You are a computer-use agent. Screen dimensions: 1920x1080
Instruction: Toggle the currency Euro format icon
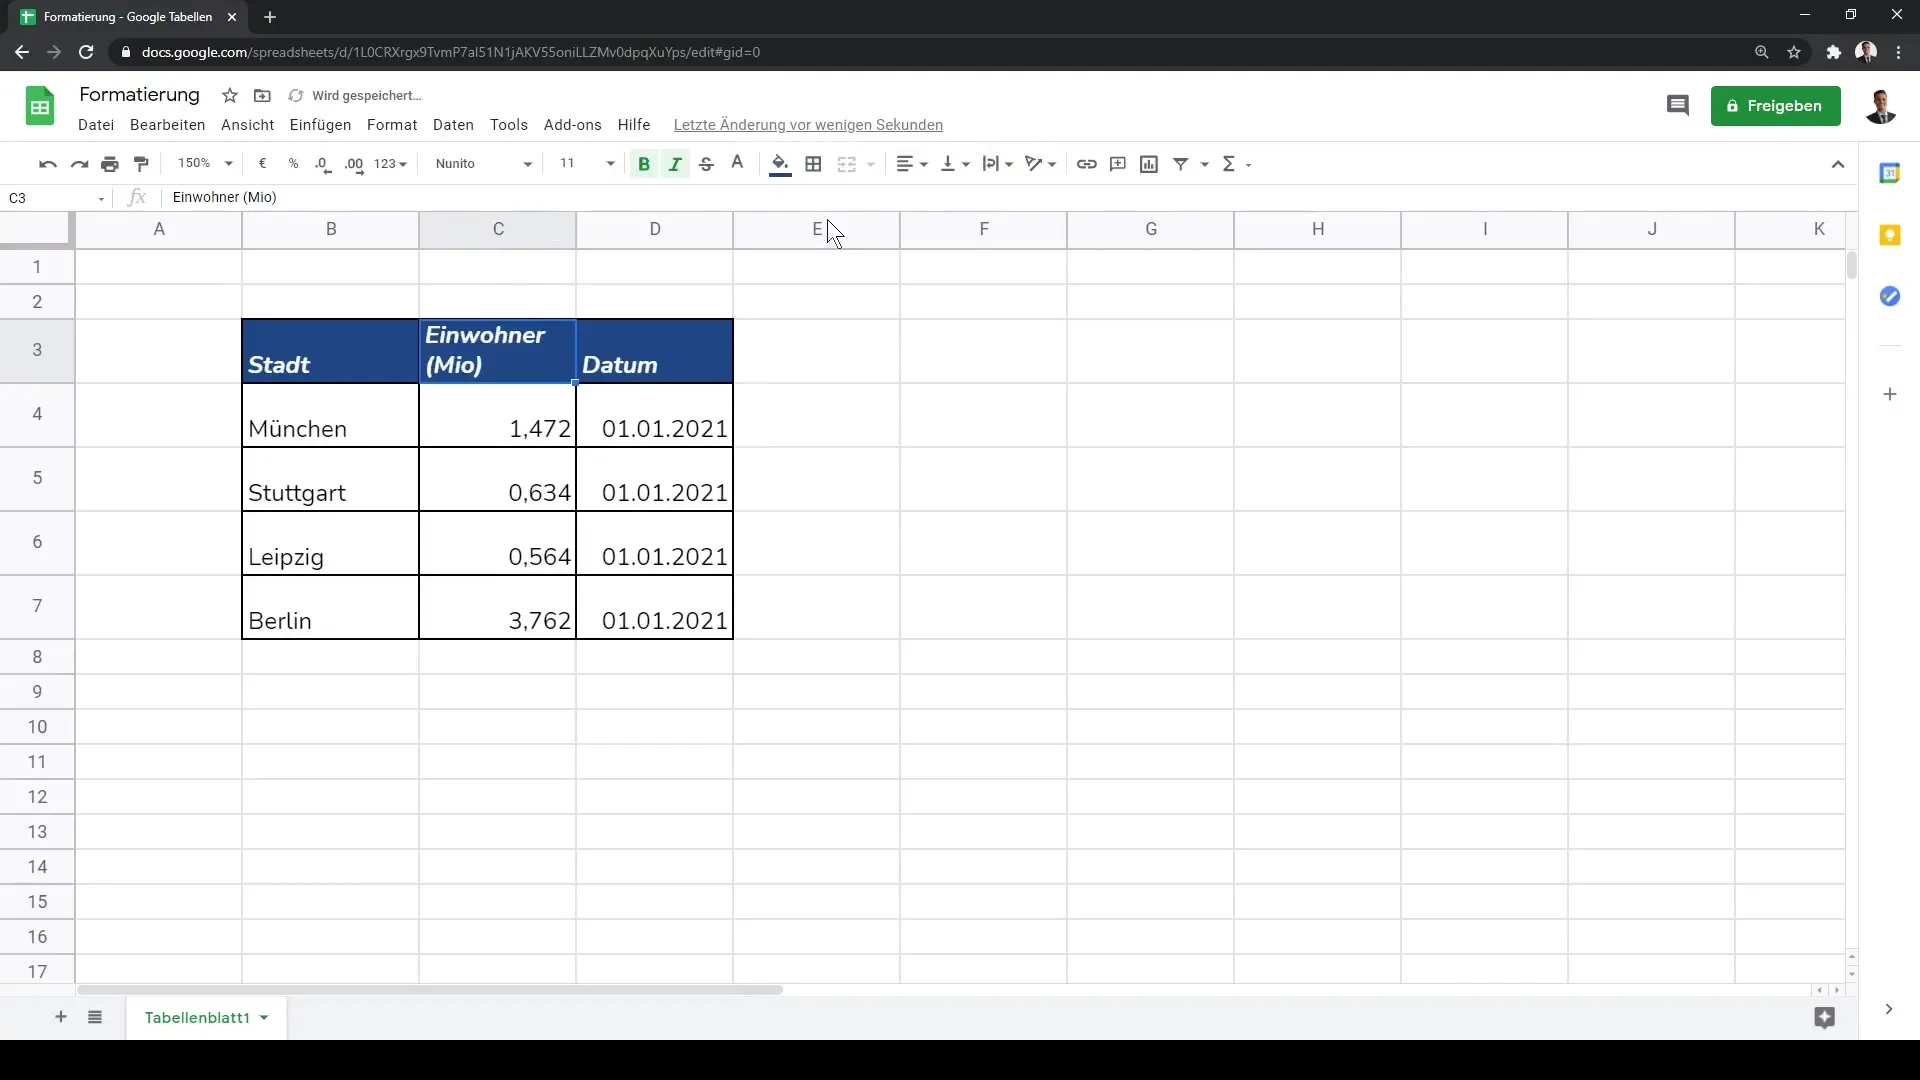[x=262, y=164]
